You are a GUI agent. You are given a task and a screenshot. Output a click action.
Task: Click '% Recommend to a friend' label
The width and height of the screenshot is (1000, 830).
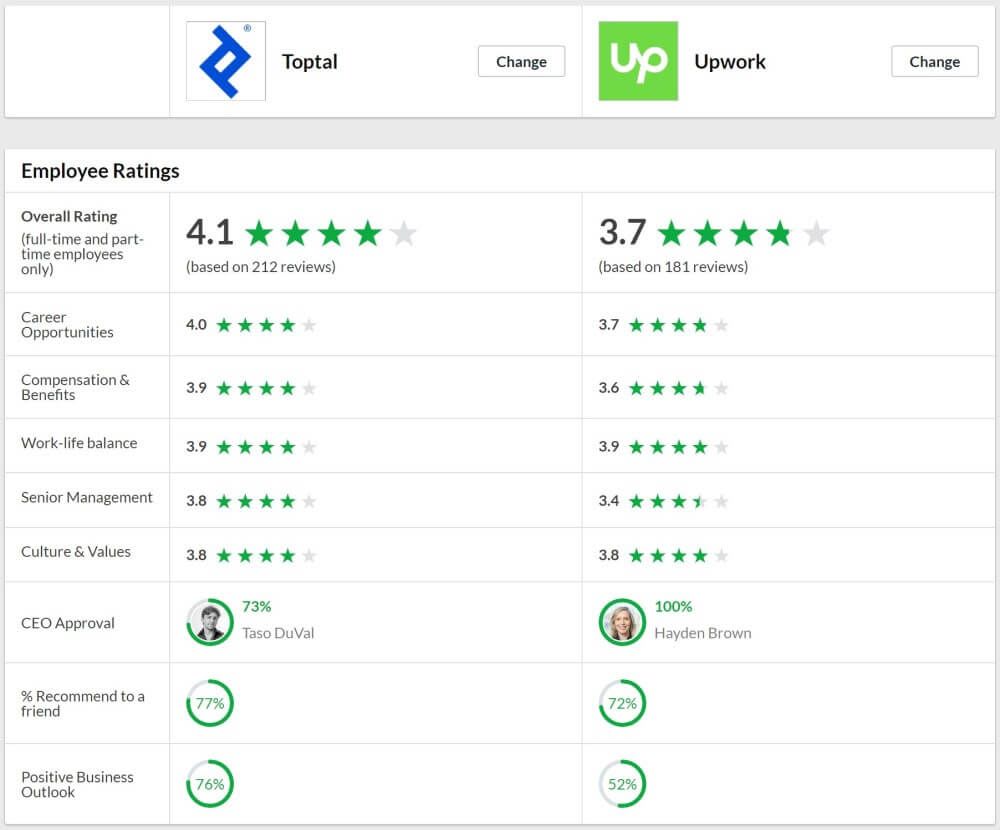pos(83,704)
